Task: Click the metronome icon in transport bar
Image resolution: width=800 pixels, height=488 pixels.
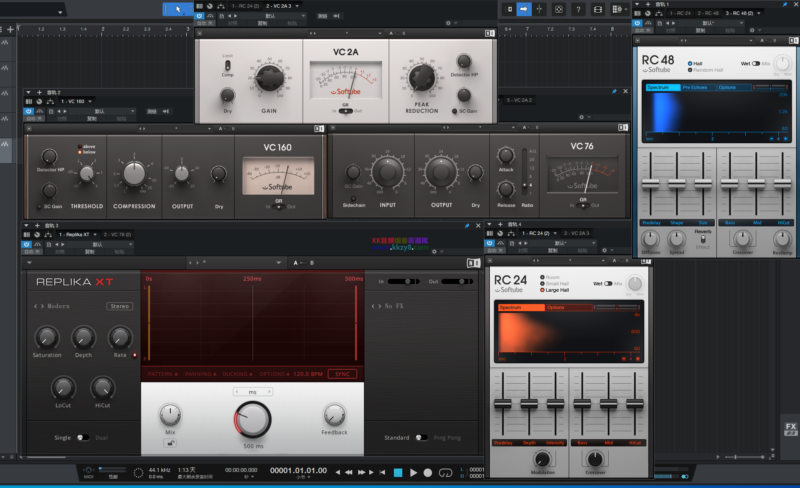Action: 138,473
